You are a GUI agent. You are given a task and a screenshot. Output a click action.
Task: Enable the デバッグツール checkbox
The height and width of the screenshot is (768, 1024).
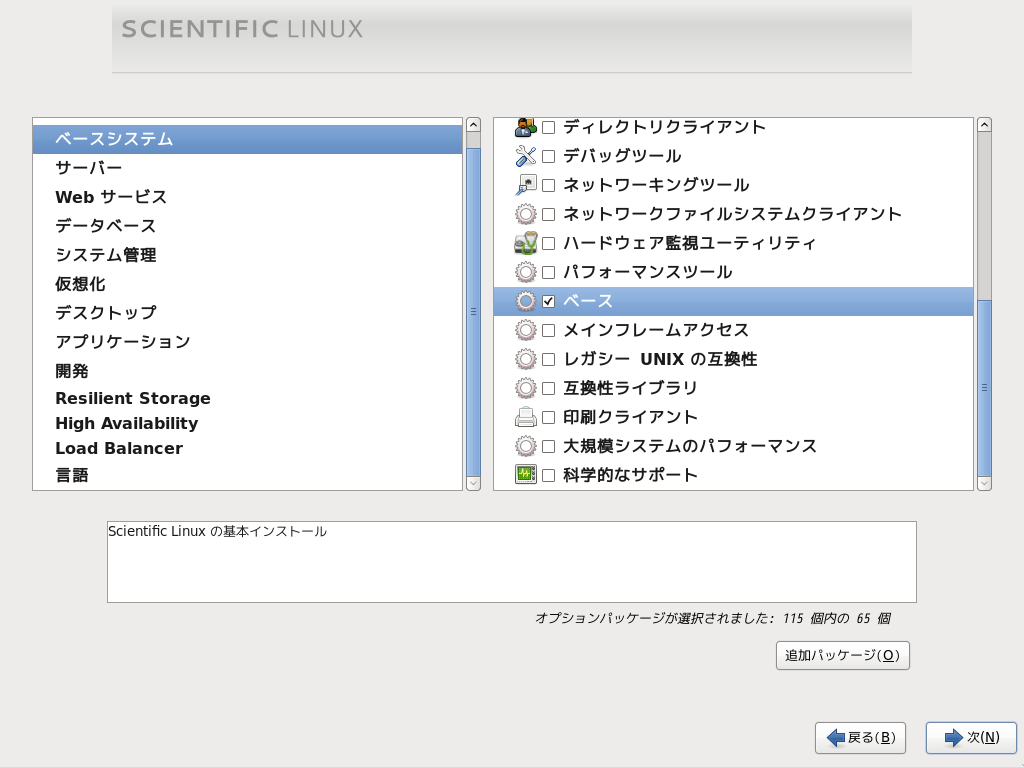click(x=549, y=156)
